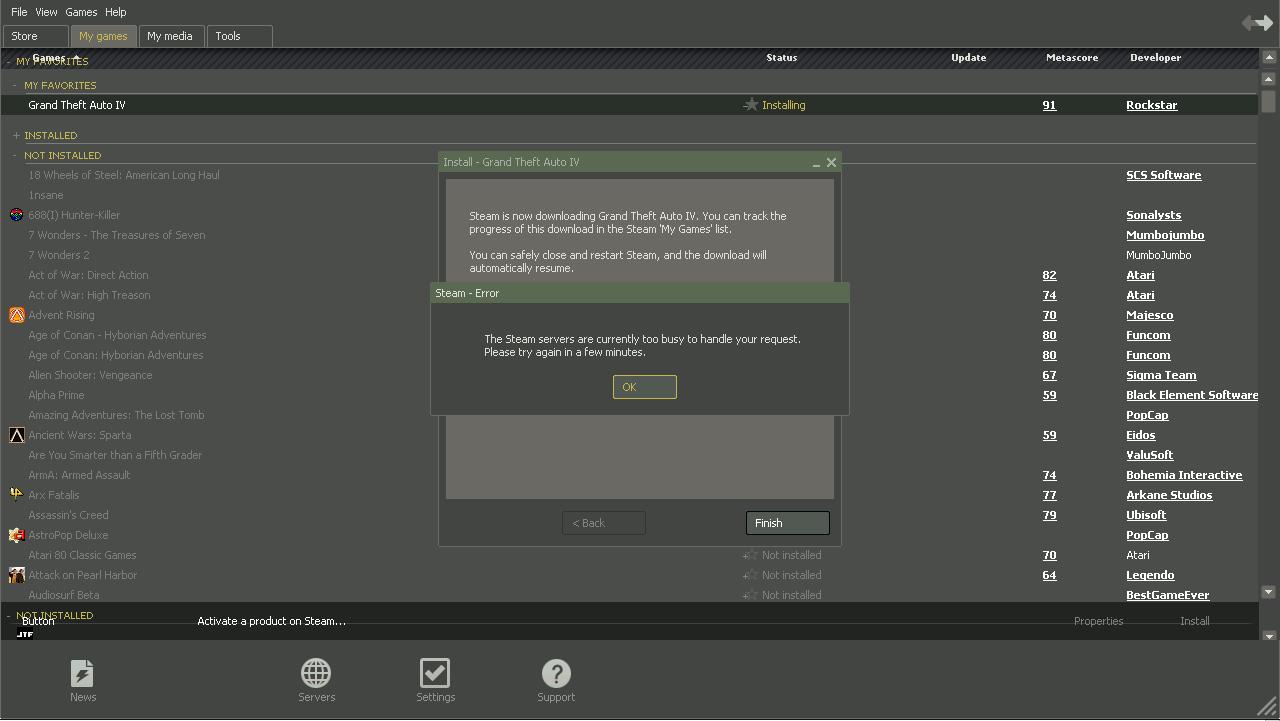
Task: Open the Support help icon
Action: click(556, 681)
